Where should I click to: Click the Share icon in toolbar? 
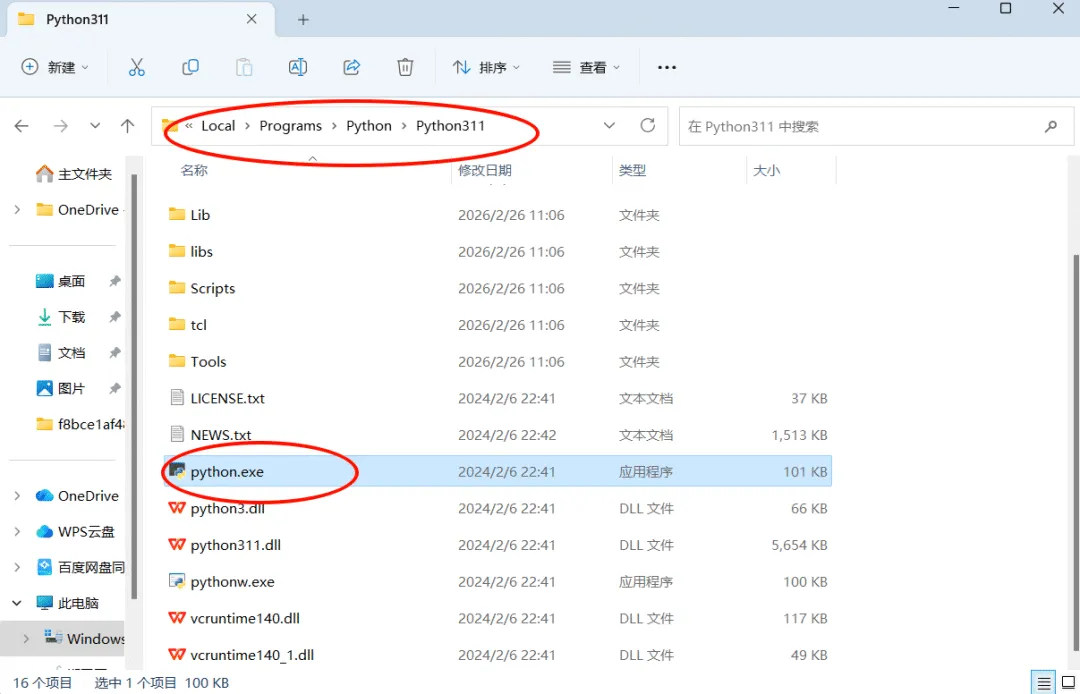pos(352,67)
